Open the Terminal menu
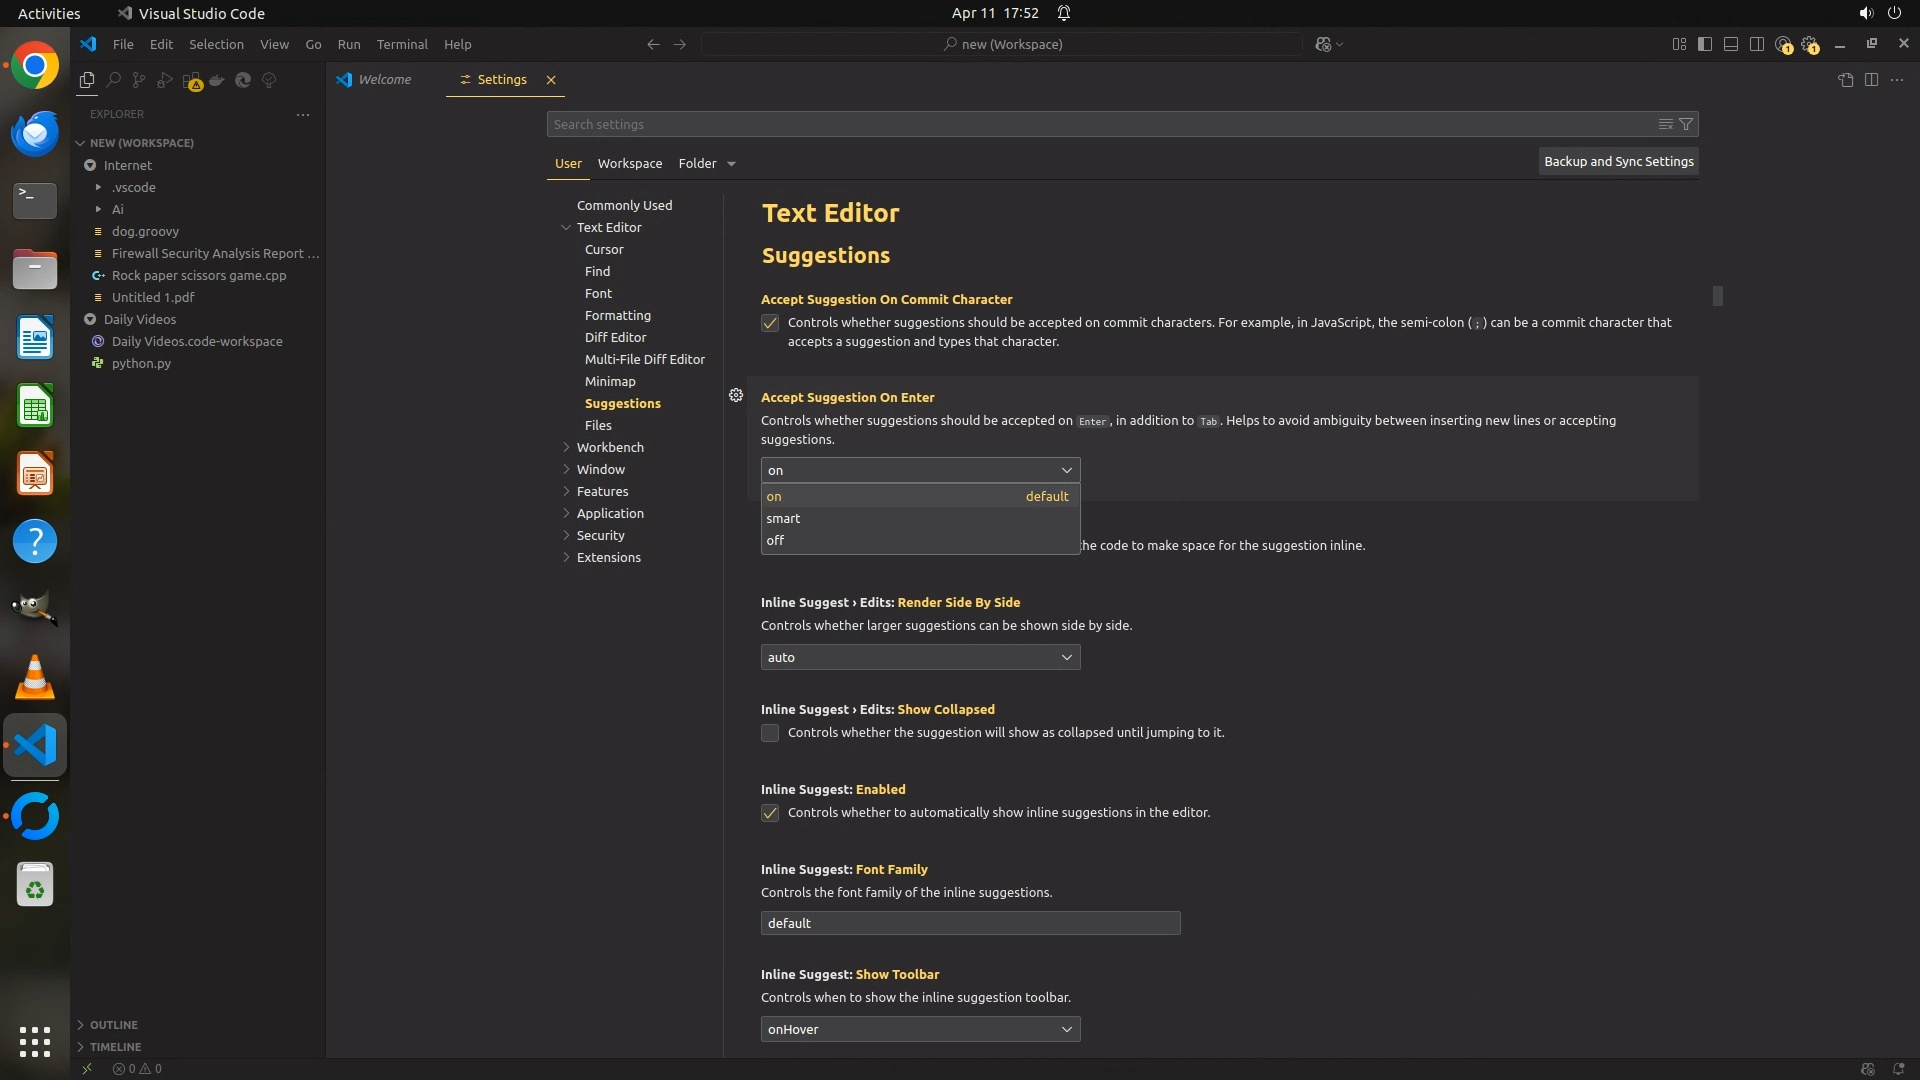 pyautogui.click(x=402, y=44)
